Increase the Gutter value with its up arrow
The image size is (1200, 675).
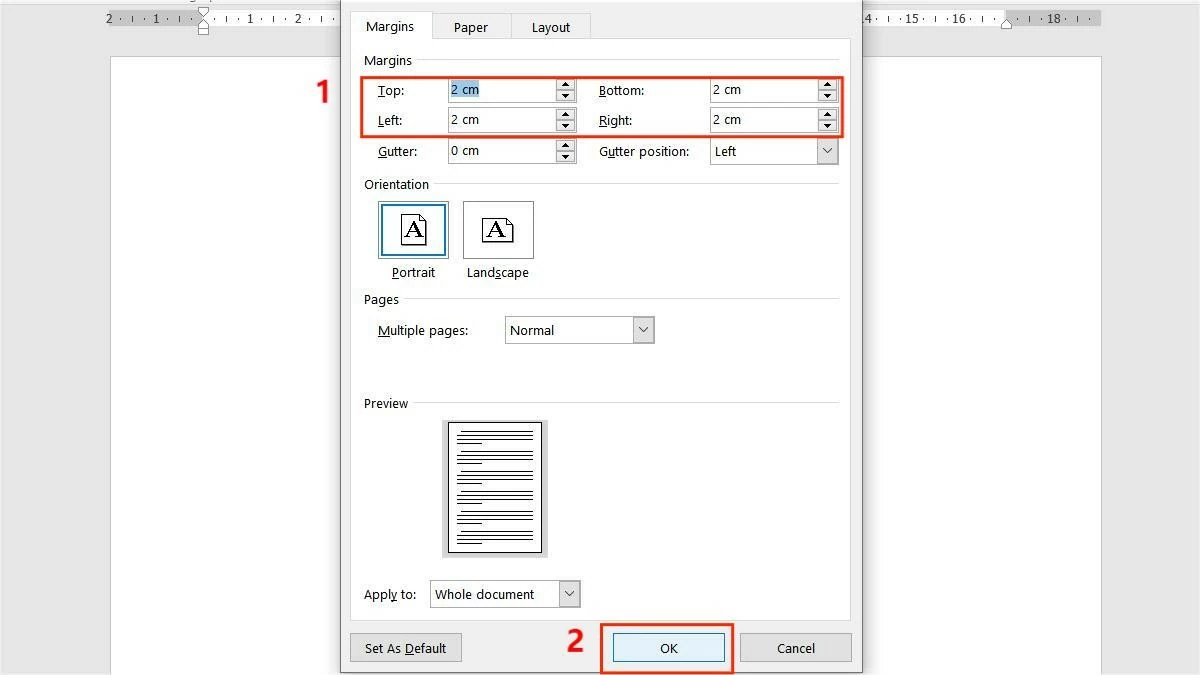coord(566,145)
